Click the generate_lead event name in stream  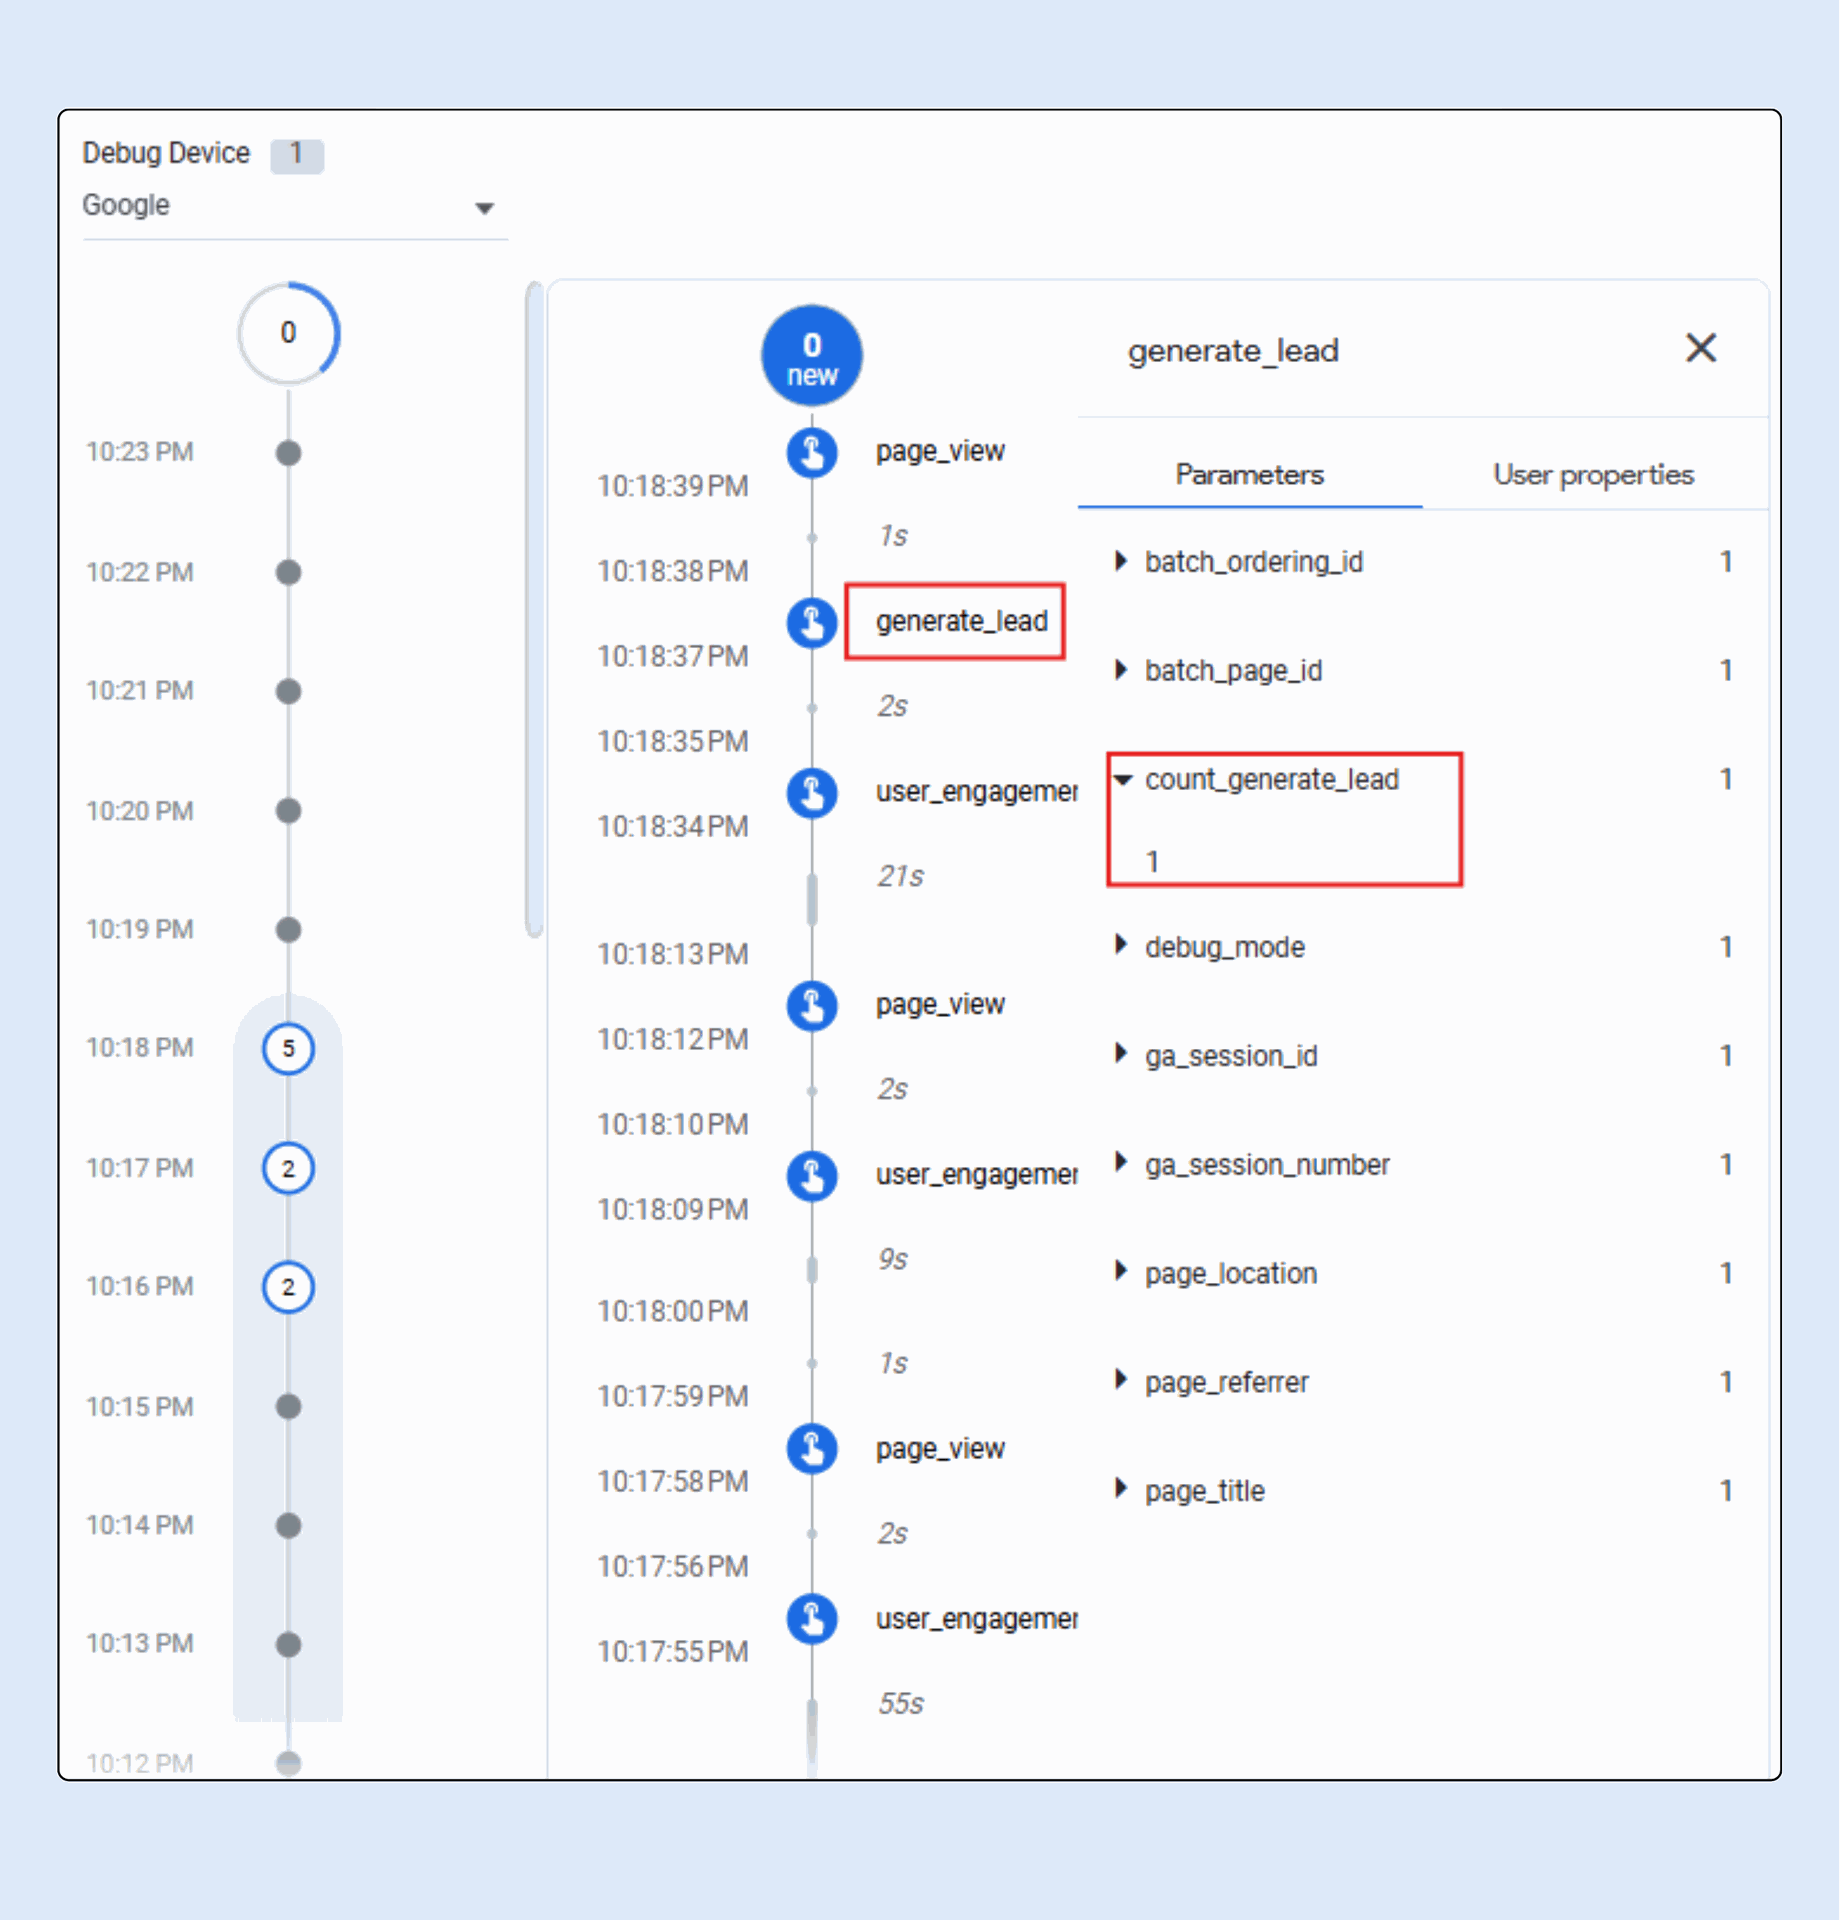[x=960, y=622]
